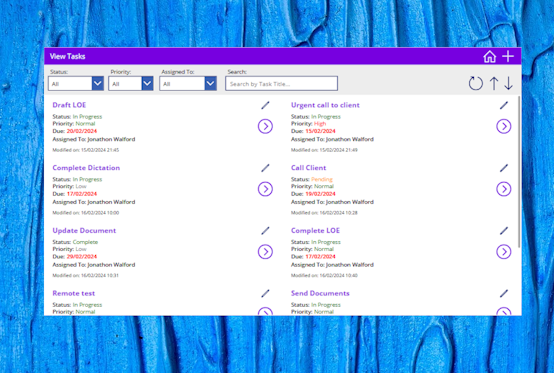
Task: Go to home screen via house icon
Action: click(490, 57)
